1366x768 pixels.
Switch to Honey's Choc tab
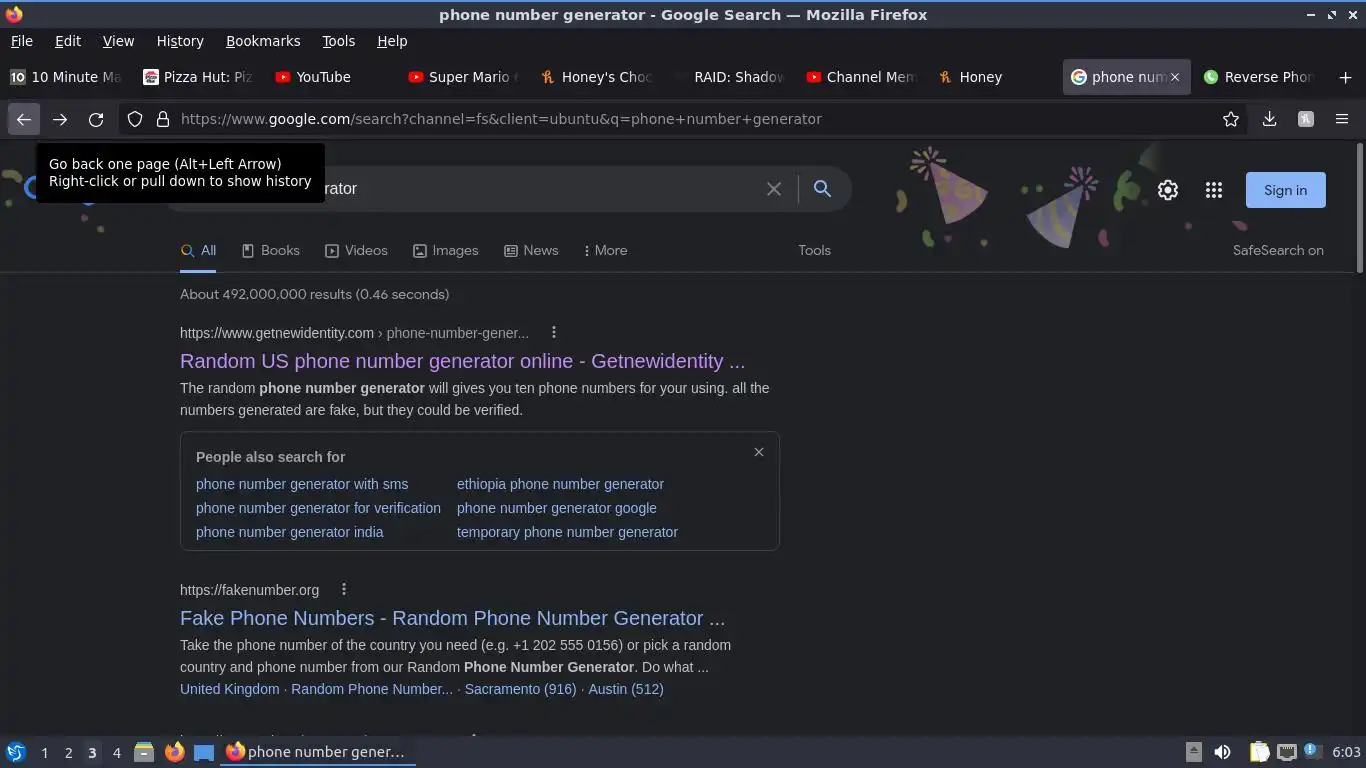tap(595, 77)
